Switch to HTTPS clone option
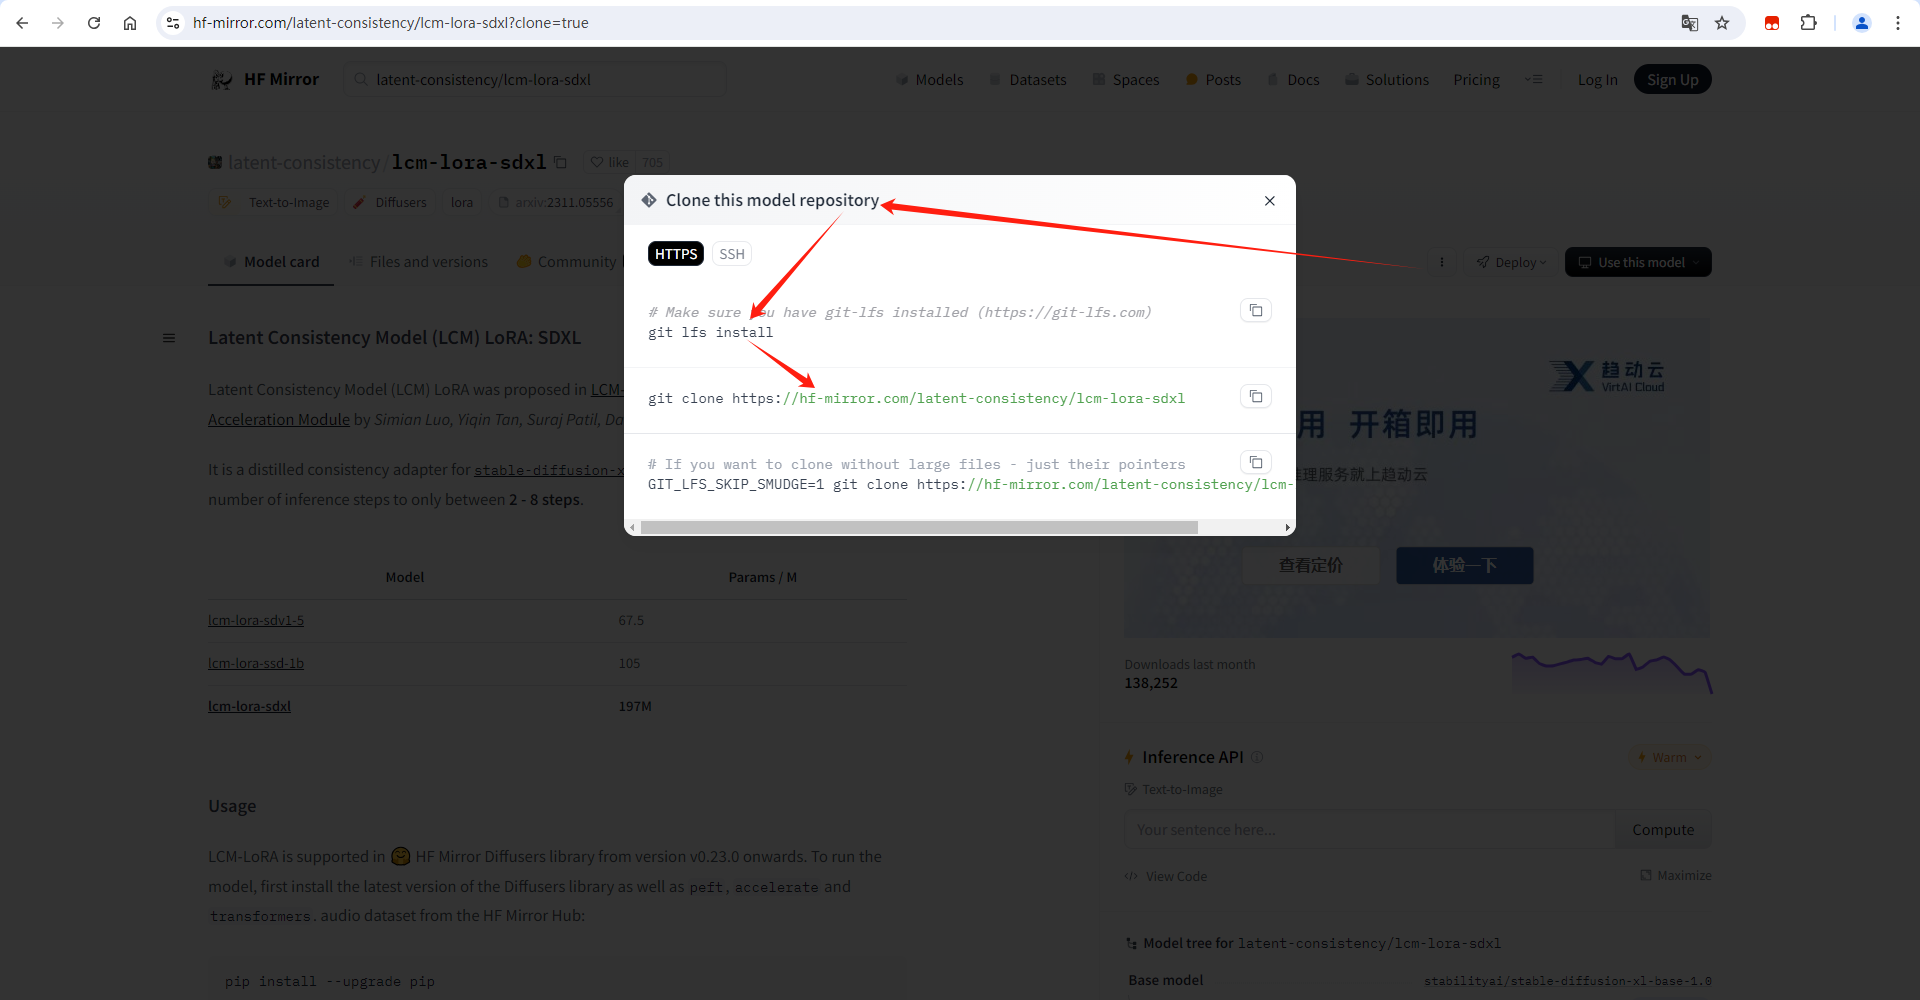The height and width of the screenshot is (1000, 1920). coord(676,254)
